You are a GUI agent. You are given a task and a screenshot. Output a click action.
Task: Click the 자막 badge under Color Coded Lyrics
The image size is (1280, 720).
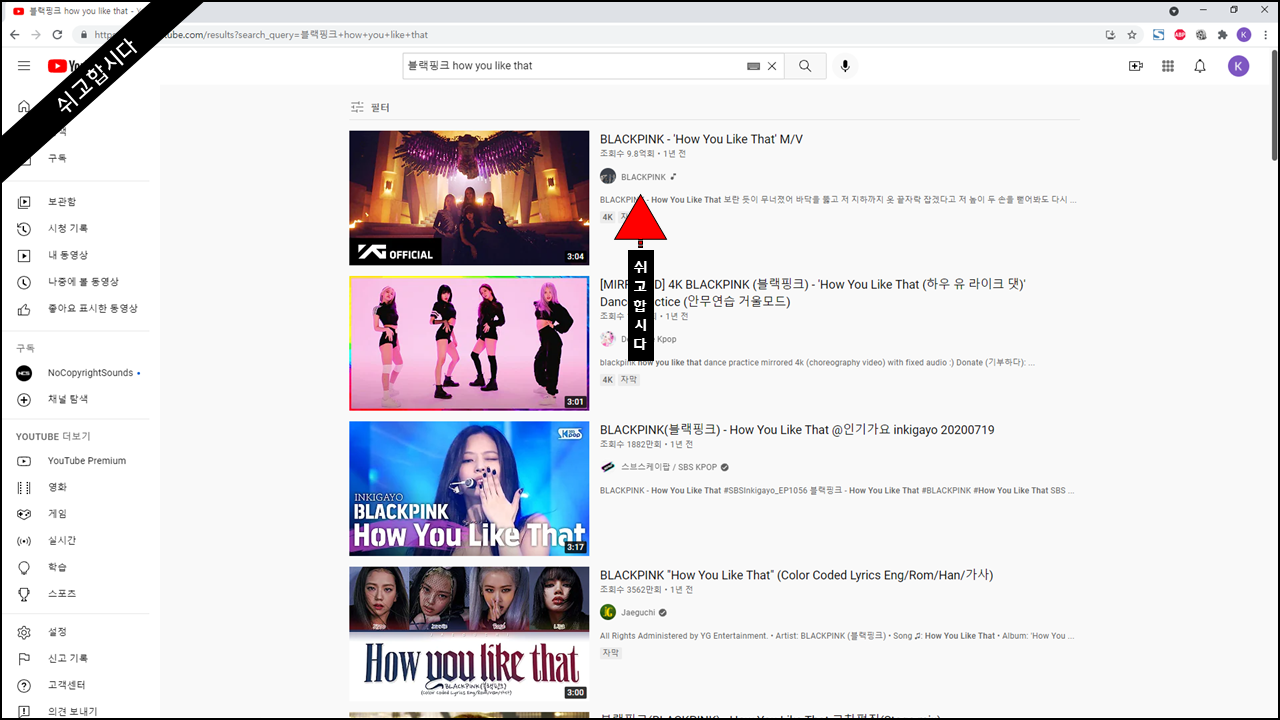610,653
